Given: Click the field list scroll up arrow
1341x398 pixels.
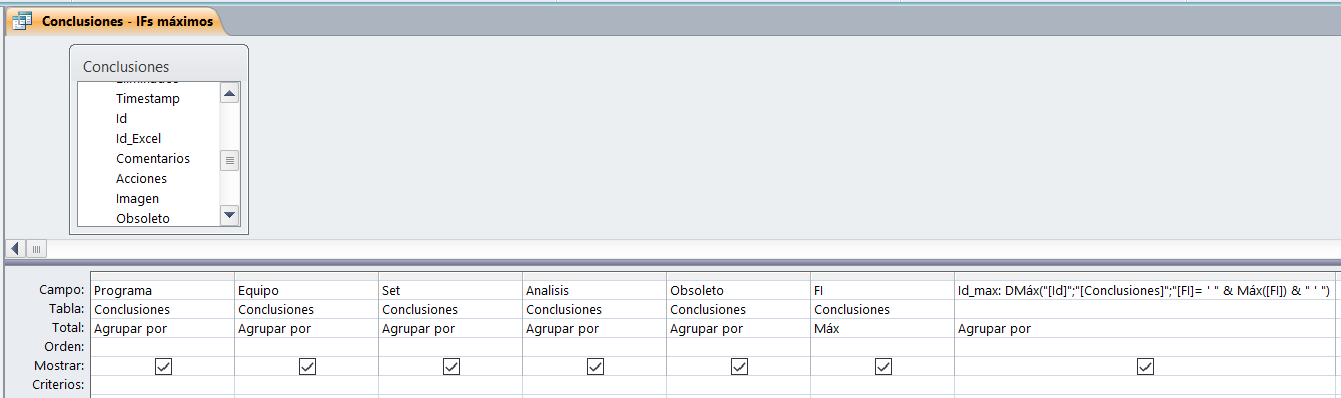Looking at the screenshot, I should (x=229, y=95).
